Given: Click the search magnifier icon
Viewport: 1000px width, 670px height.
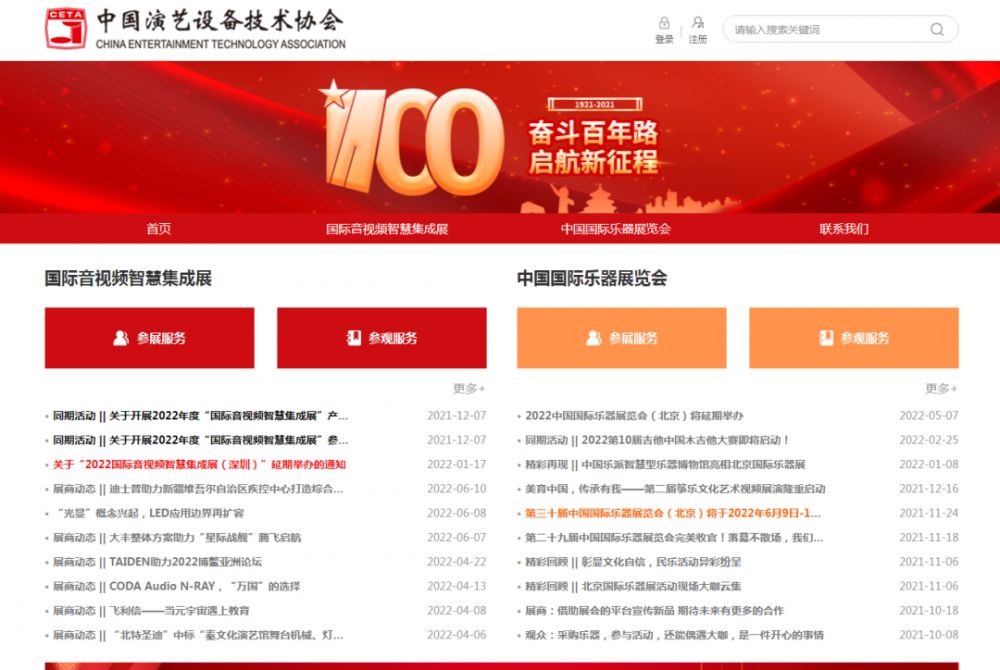Looking at the screenshot, I should [x=937, y=29].
